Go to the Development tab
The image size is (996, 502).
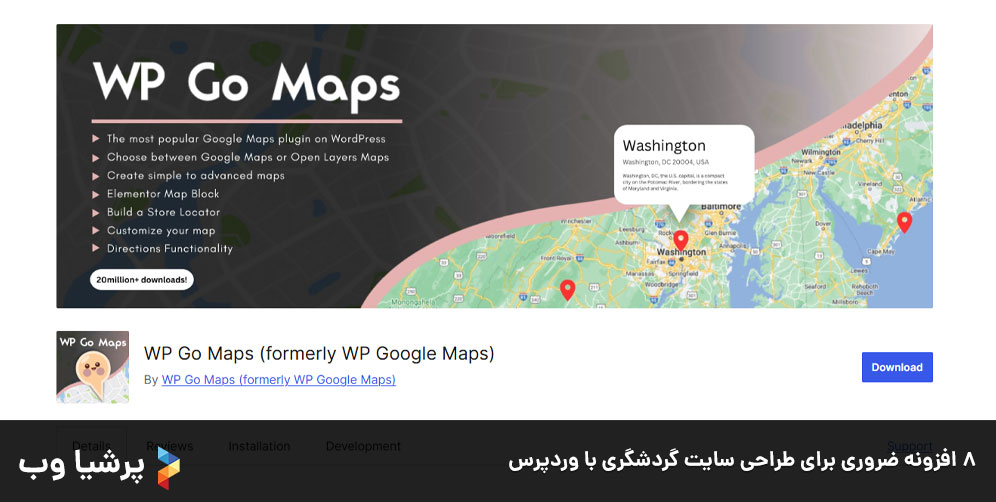(x=363, y=446)
